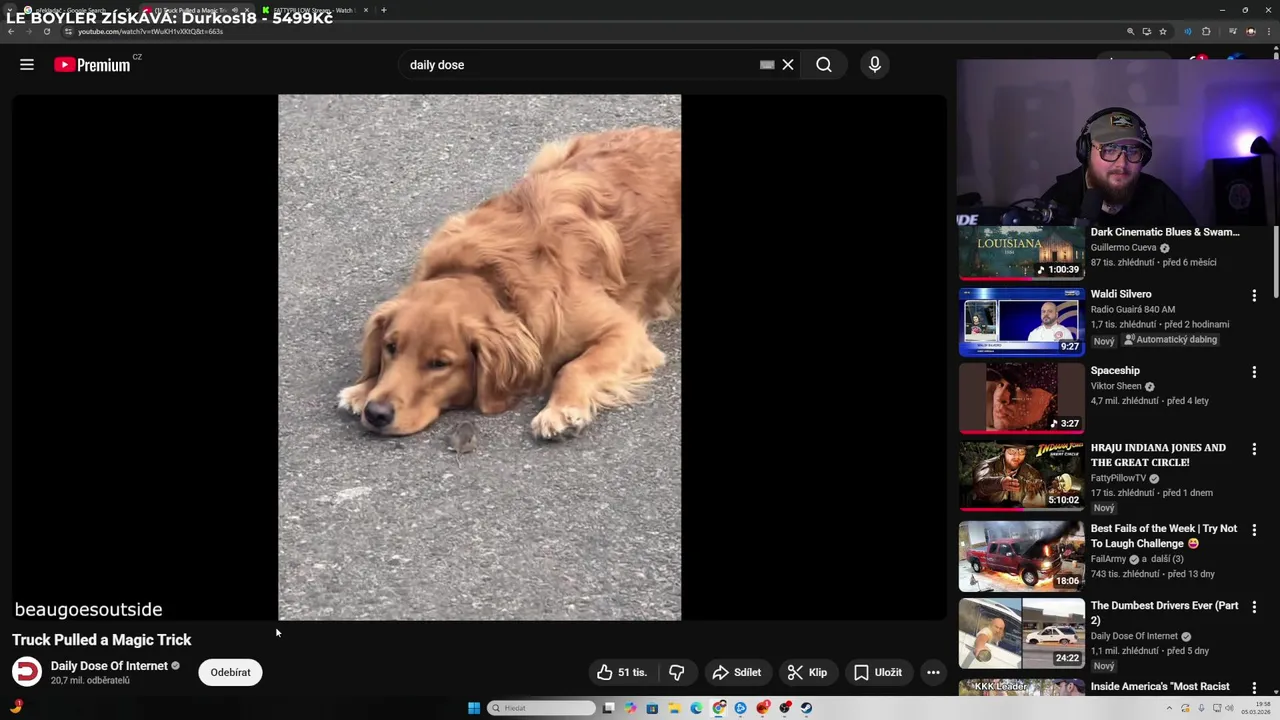
Task: Open the Windows Start menu
Action: coord(474,708)
